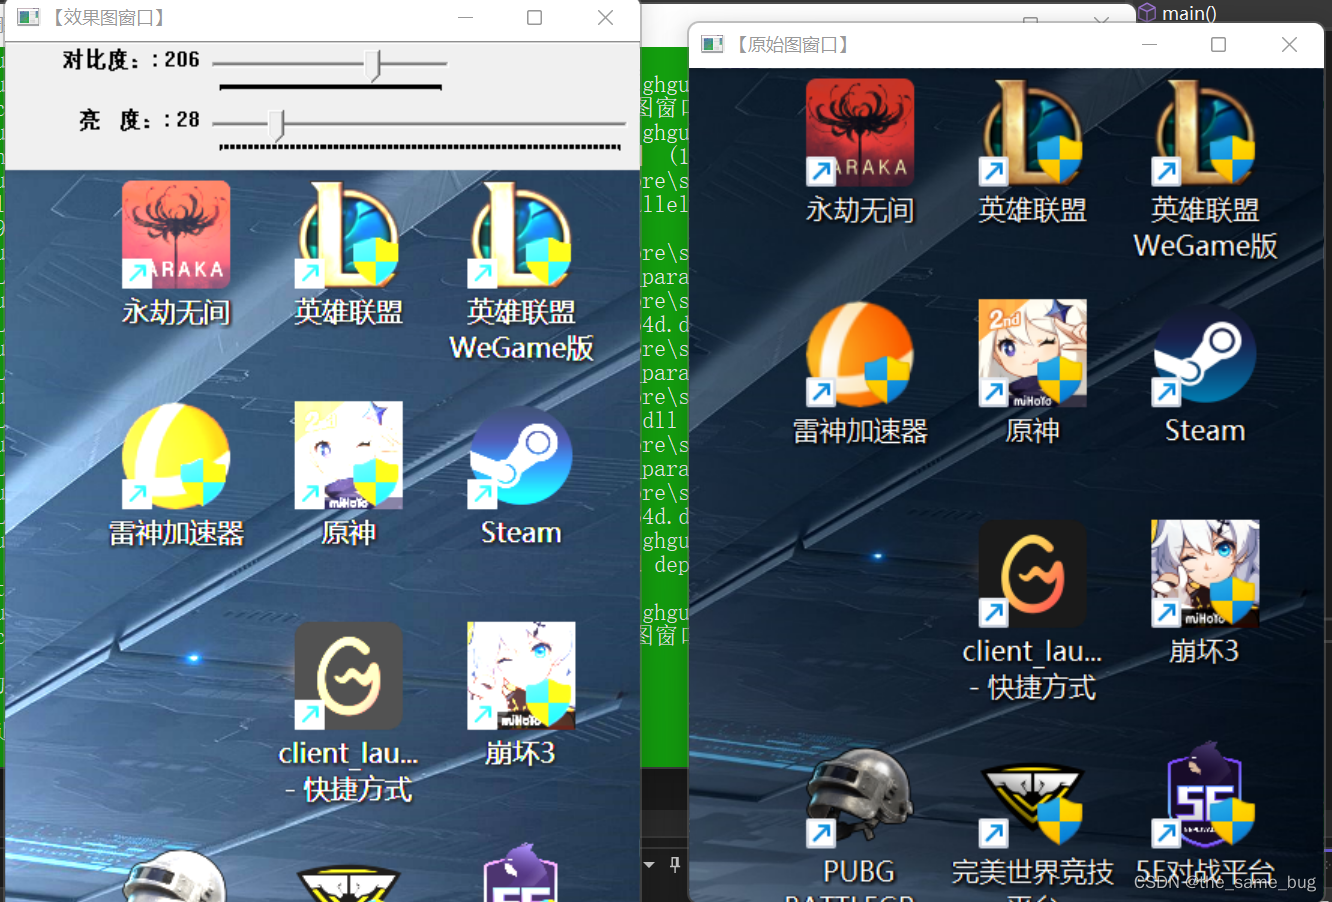Click the pin icon in the IDE panel

(x=675, y=865)
